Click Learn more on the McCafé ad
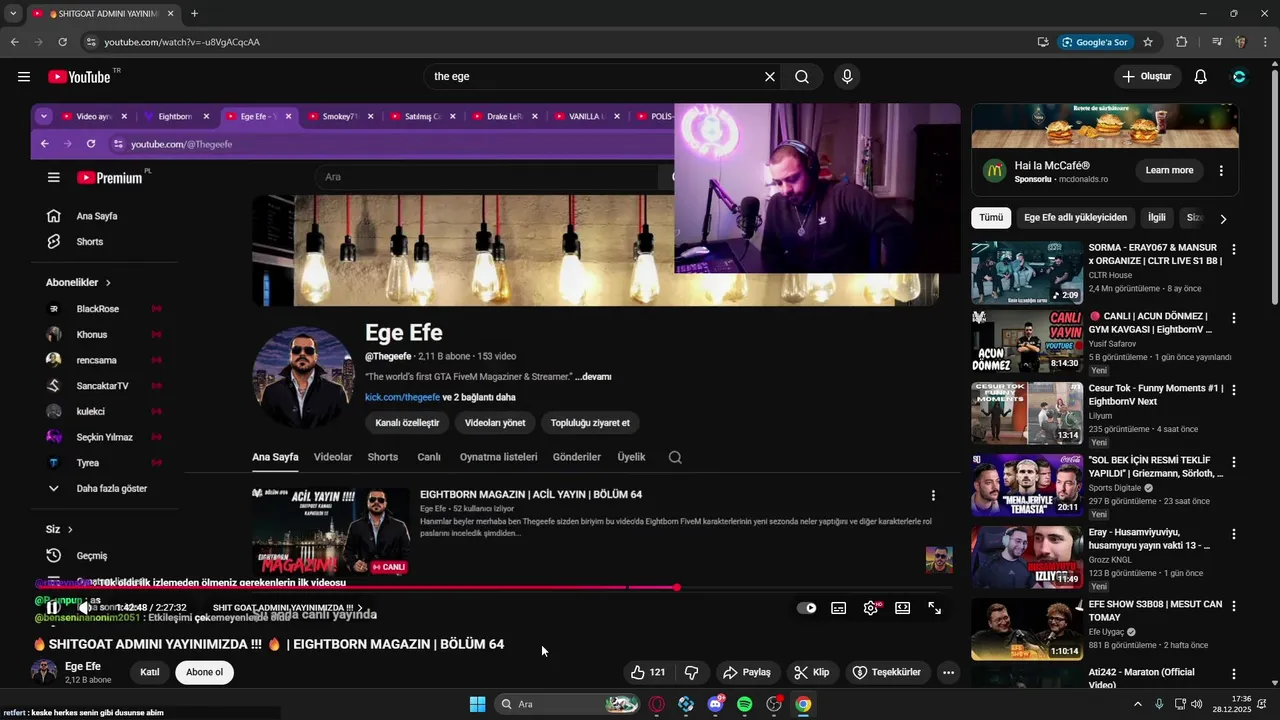The width and height of the screenshot is (1280, 720). click(x=1169, y=170)
